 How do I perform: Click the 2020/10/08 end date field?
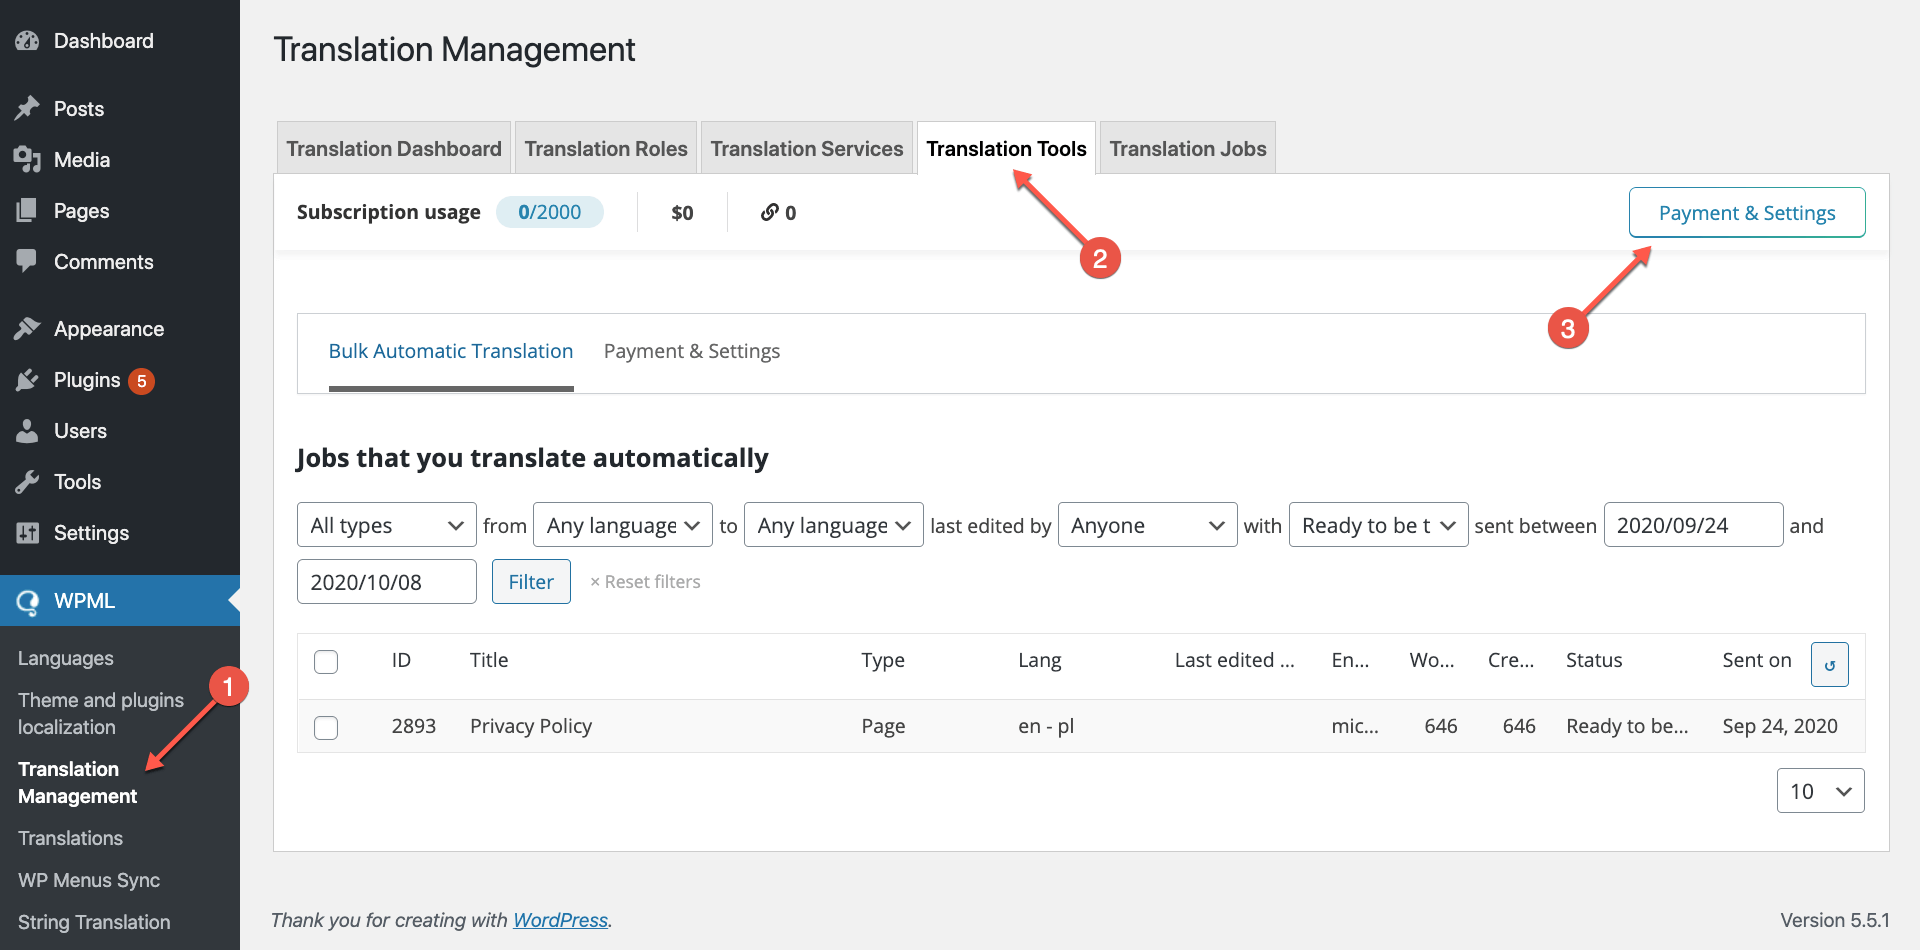[x=387, y=581]
